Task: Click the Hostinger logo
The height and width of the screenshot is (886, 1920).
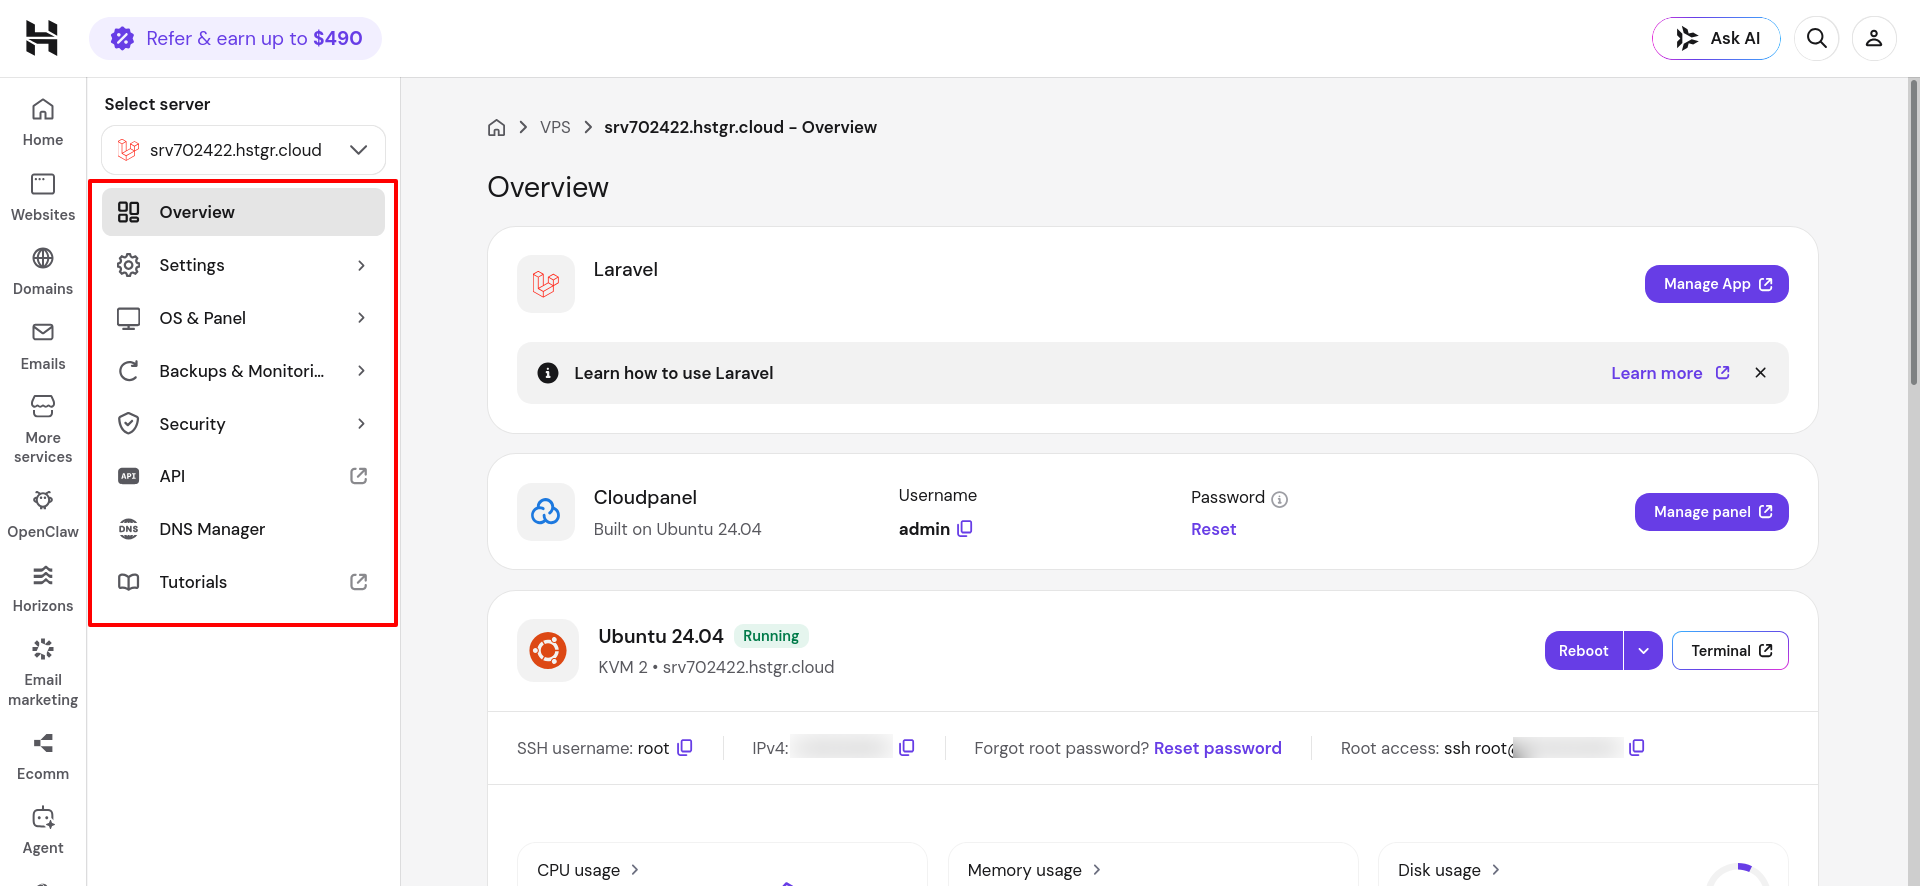Action: coord(42,38)
